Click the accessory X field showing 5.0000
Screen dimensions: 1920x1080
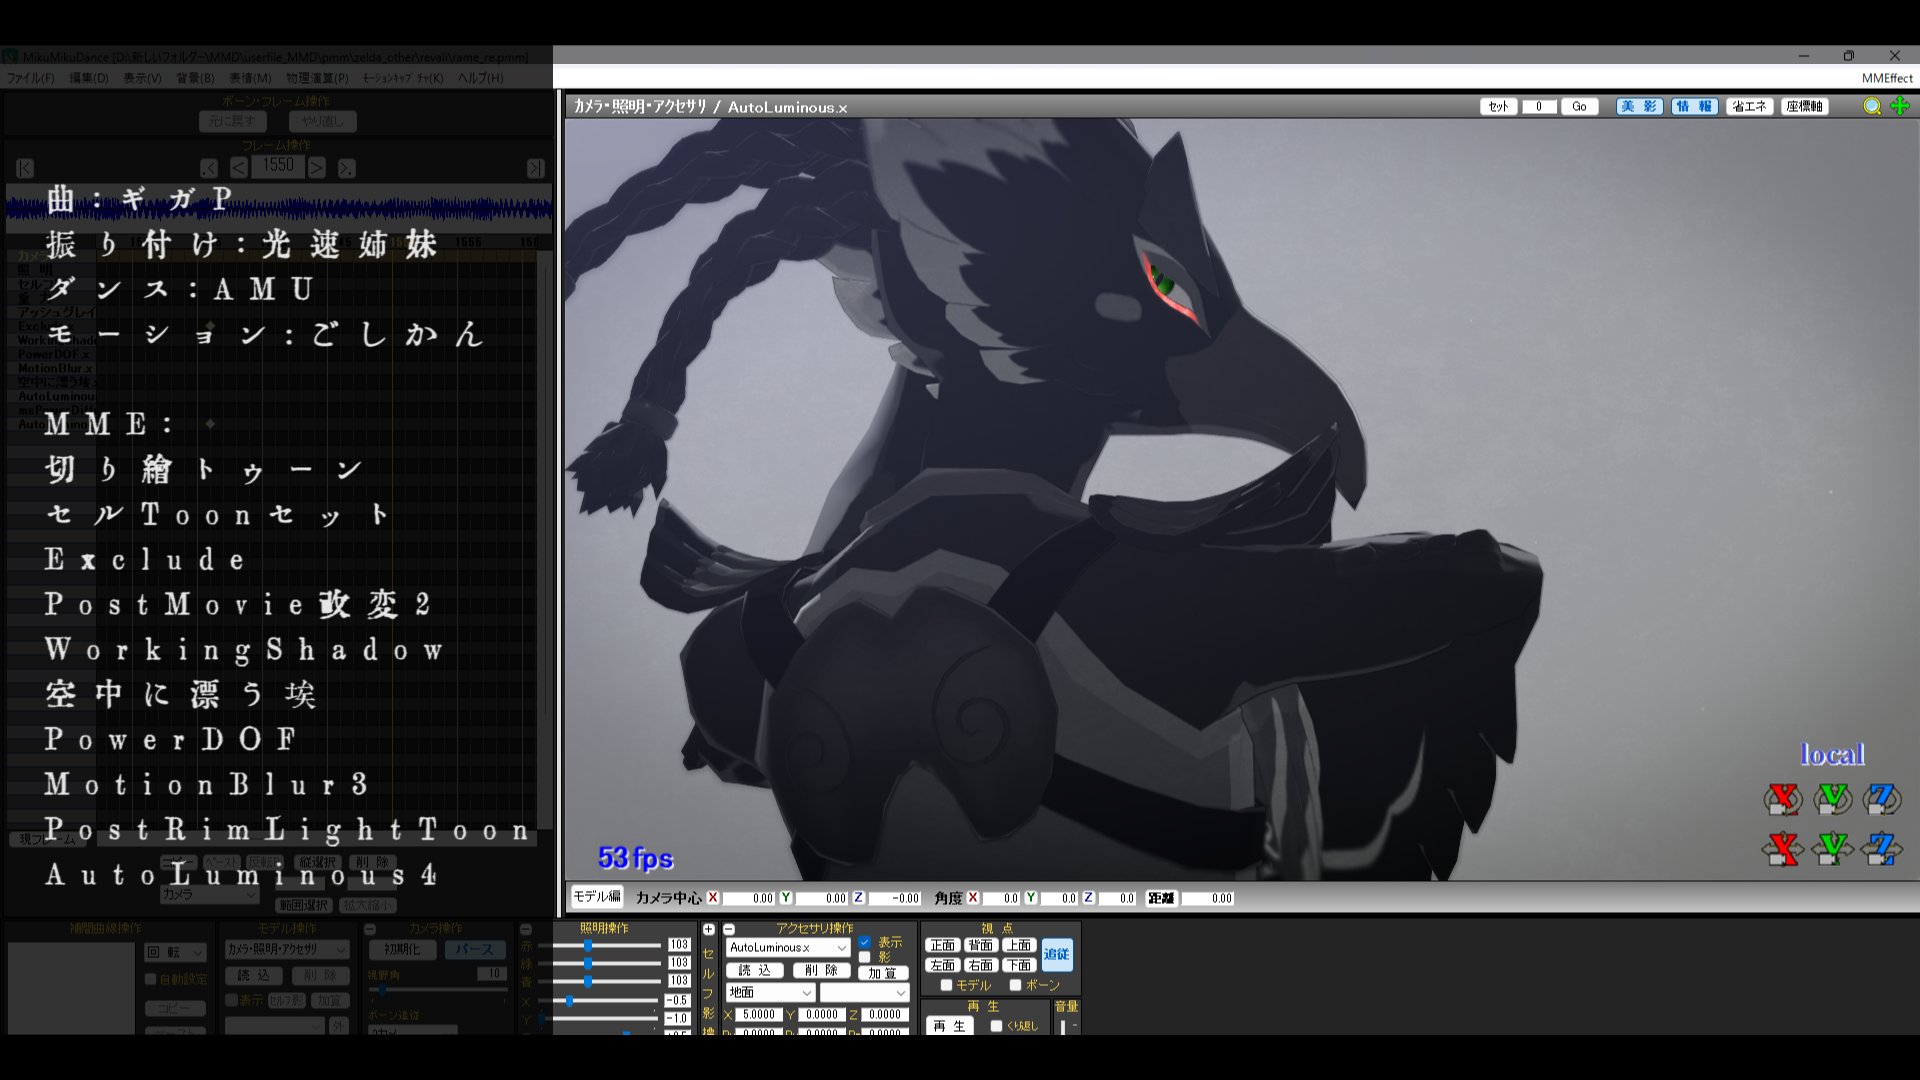[x=759, y=1014]
